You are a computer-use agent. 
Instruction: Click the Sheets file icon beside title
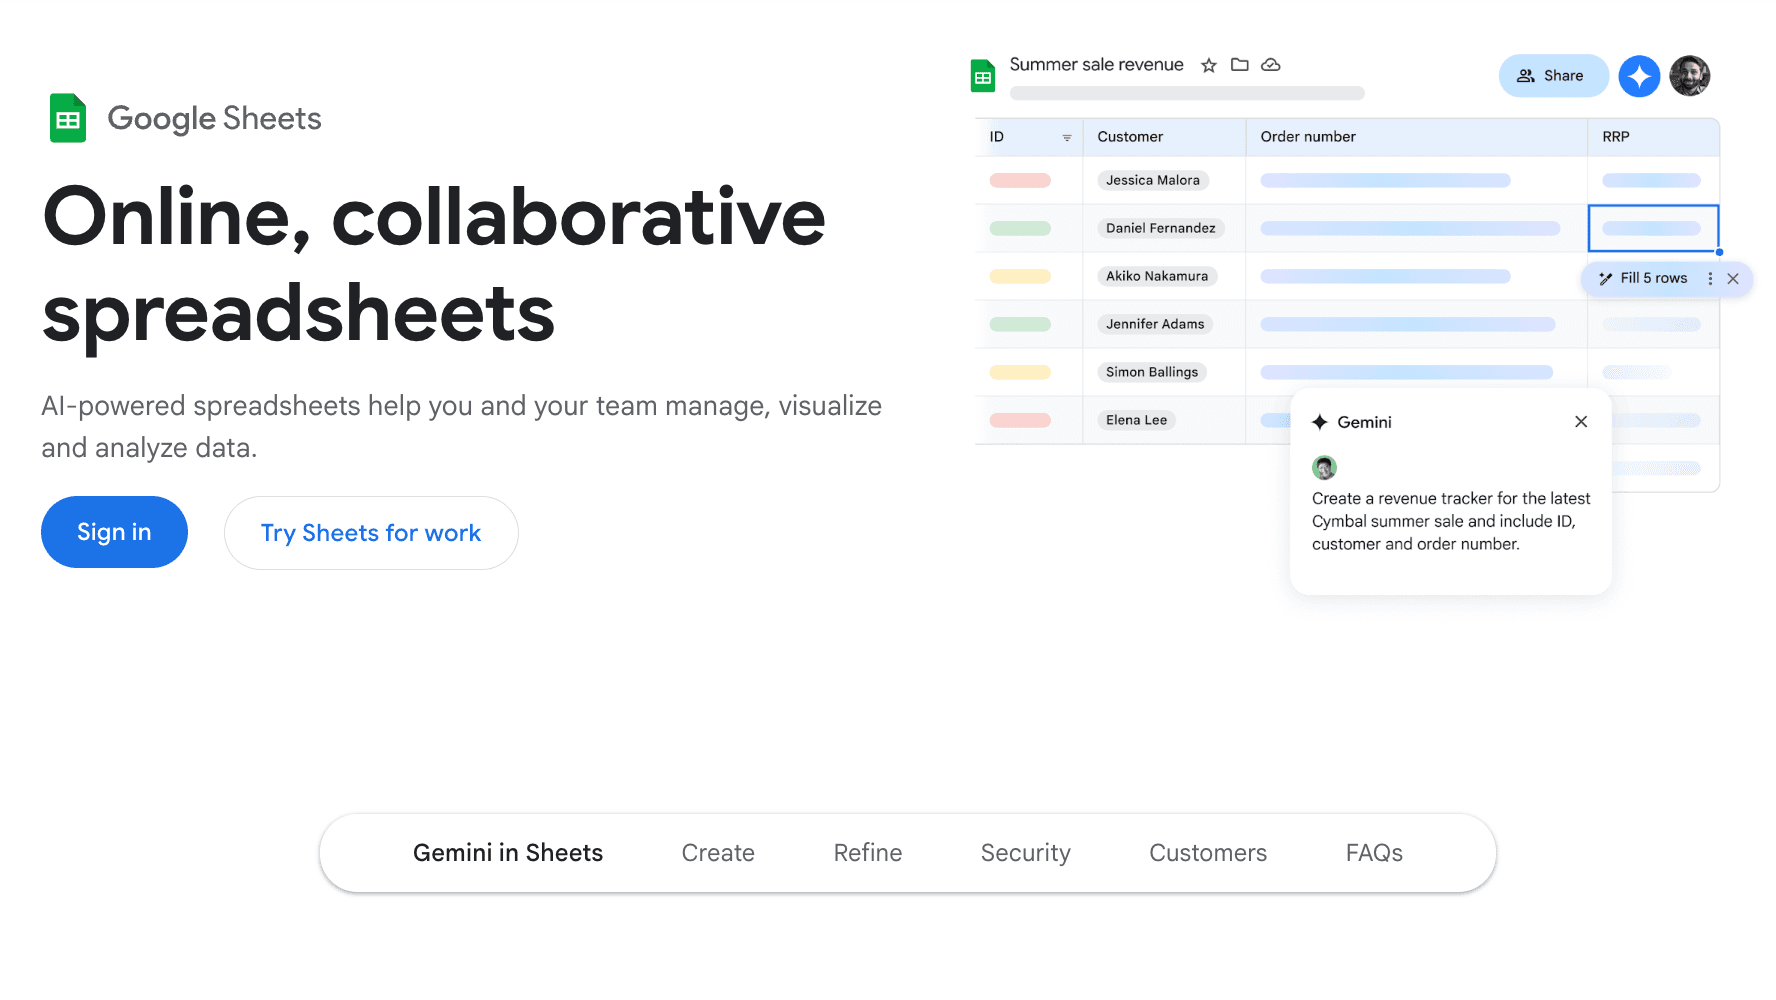983,76
